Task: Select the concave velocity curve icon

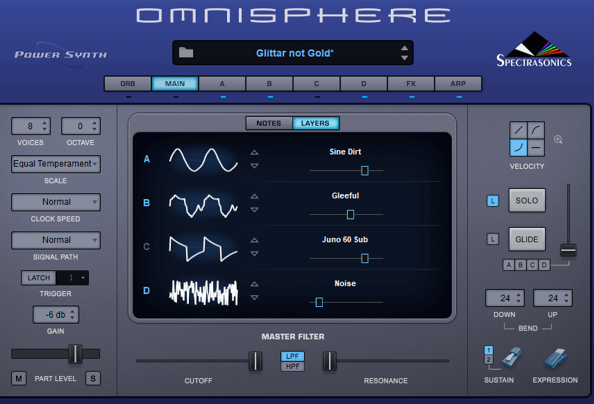Action: click(518, 147)
